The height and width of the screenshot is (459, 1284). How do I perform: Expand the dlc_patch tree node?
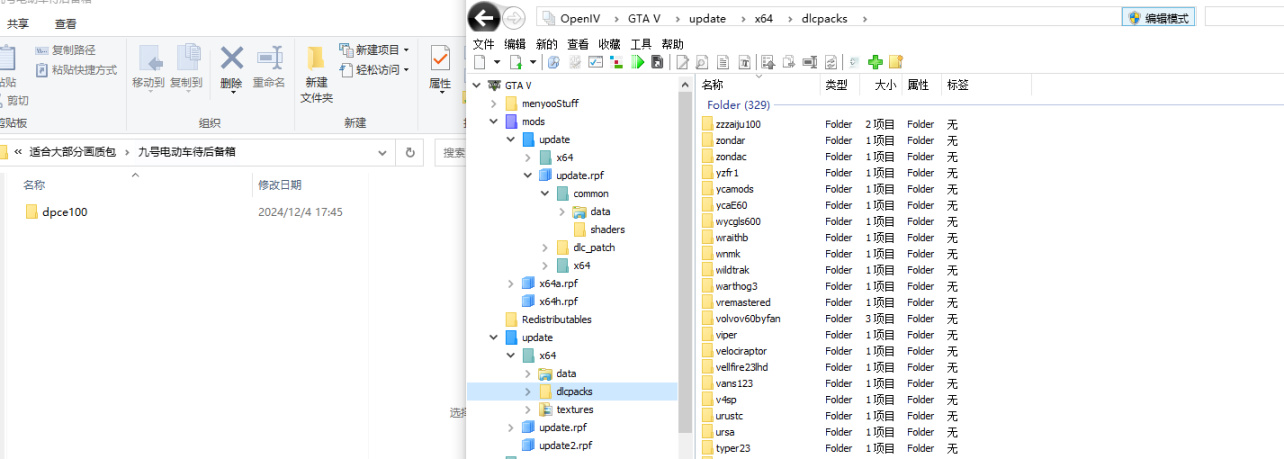(545, 247)
